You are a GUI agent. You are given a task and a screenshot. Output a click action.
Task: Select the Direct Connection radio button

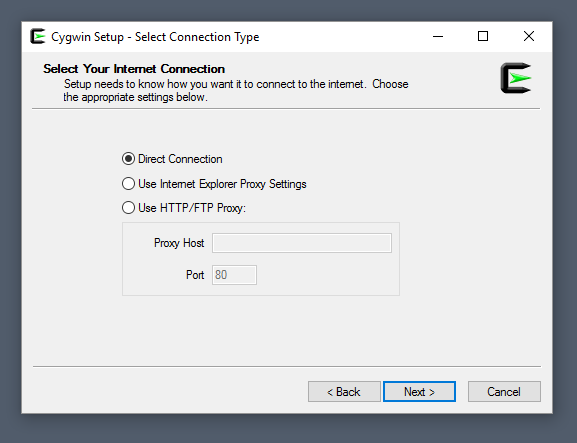(128, 159)
